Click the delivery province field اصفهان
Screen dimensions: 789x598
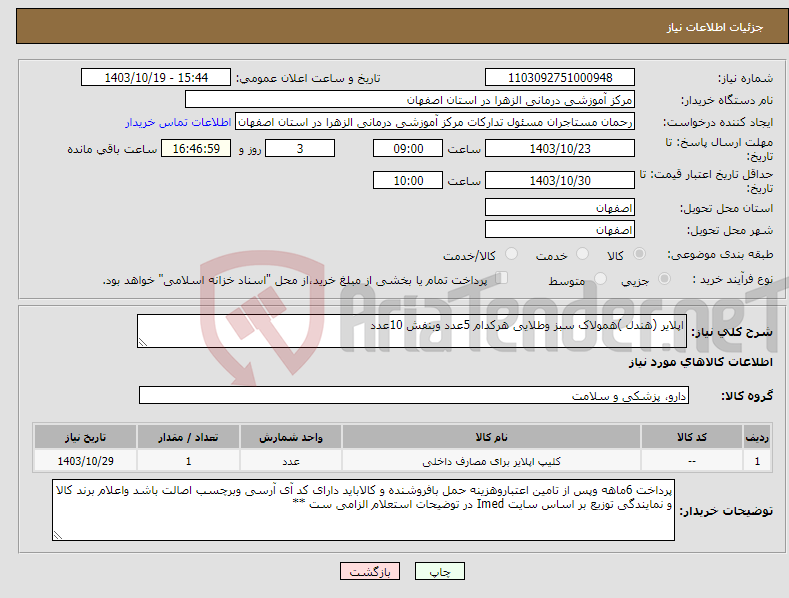point(560,207)
